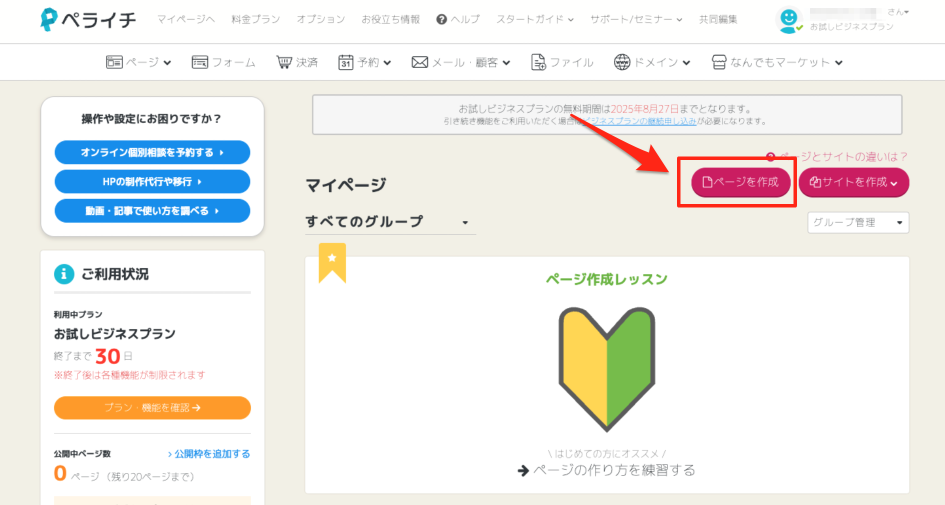Open スタートガイド menu
This screenshot has width=945, height=505.
[x=535, y=19]
